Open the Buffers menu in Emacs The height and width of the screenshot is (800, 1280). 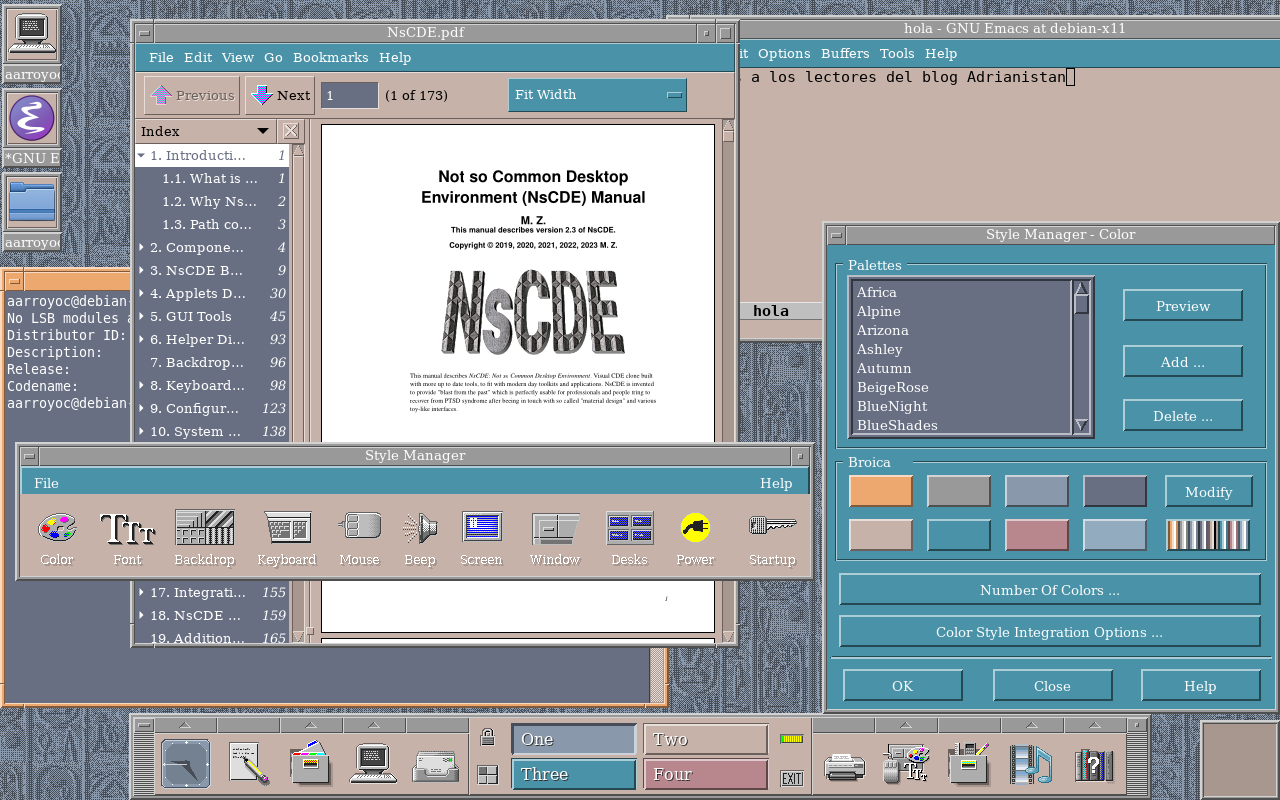pos(844,54)
